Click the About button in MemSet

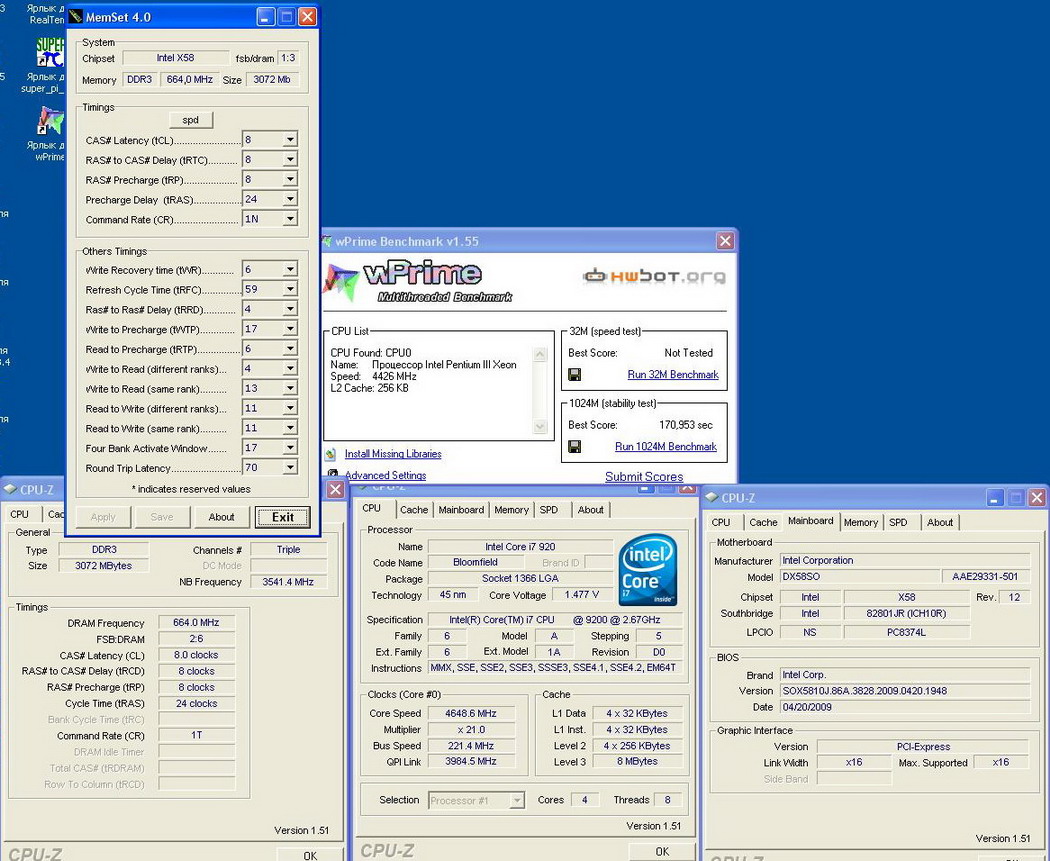point(221,518)
